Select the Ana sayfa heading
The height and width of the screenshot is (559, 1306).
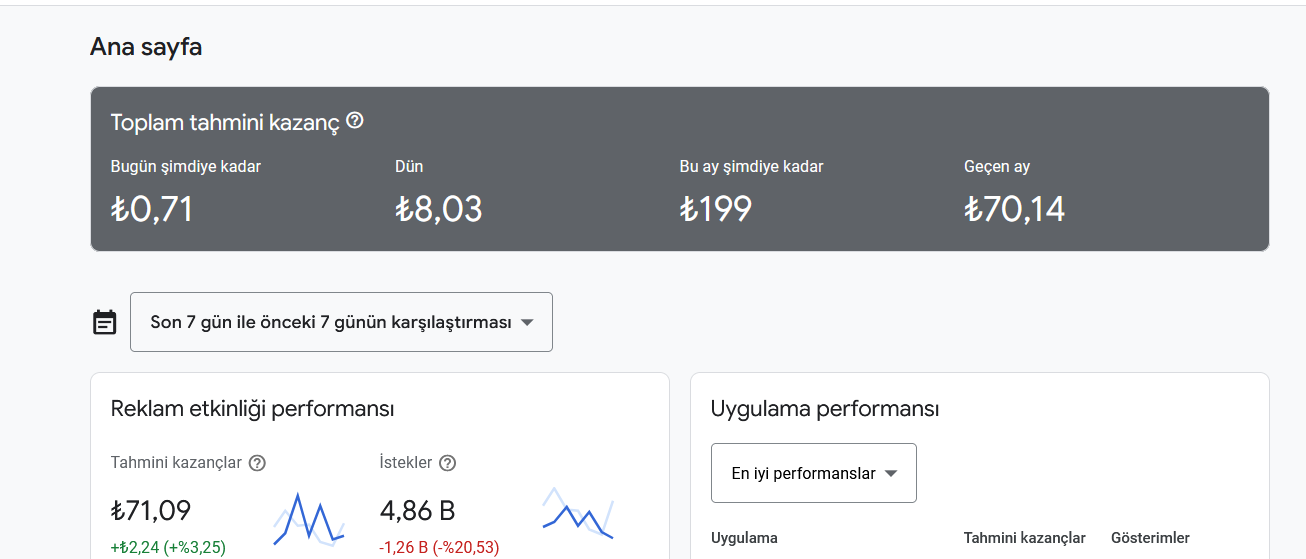click(146, 46)
